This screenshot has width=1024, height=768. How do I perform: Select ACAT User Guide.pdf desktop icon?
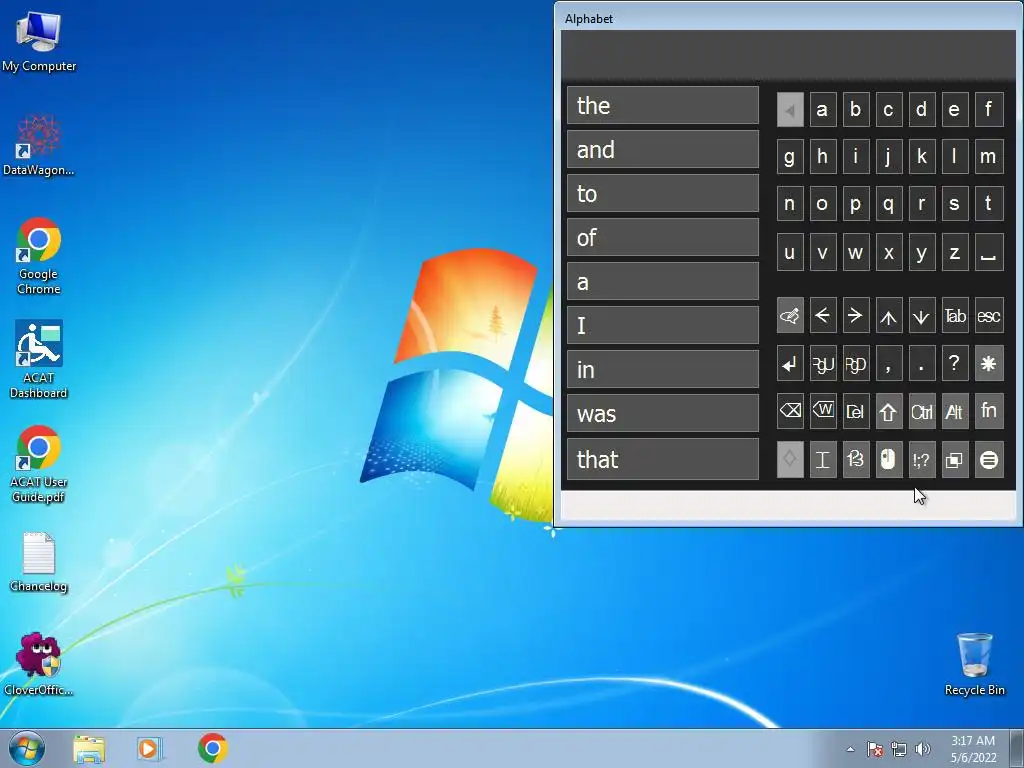click(x=38, y=464)
